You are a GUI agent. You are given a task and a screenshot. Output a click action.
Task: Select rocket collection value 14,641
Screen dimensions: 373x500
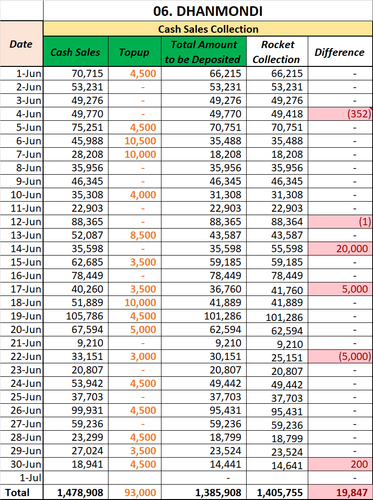(277, 464)
